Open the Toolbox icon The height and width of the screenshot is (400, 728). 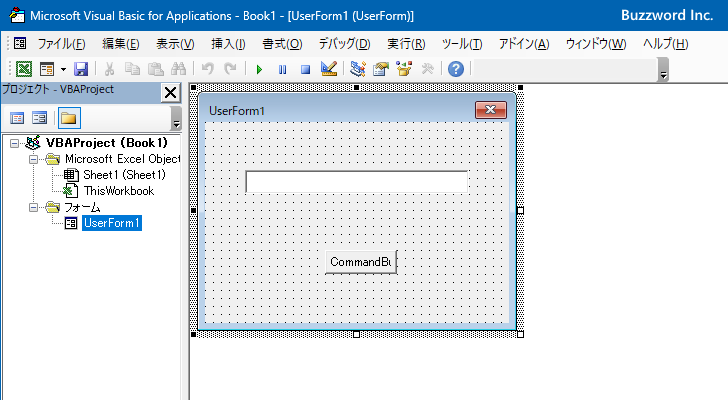427,69
